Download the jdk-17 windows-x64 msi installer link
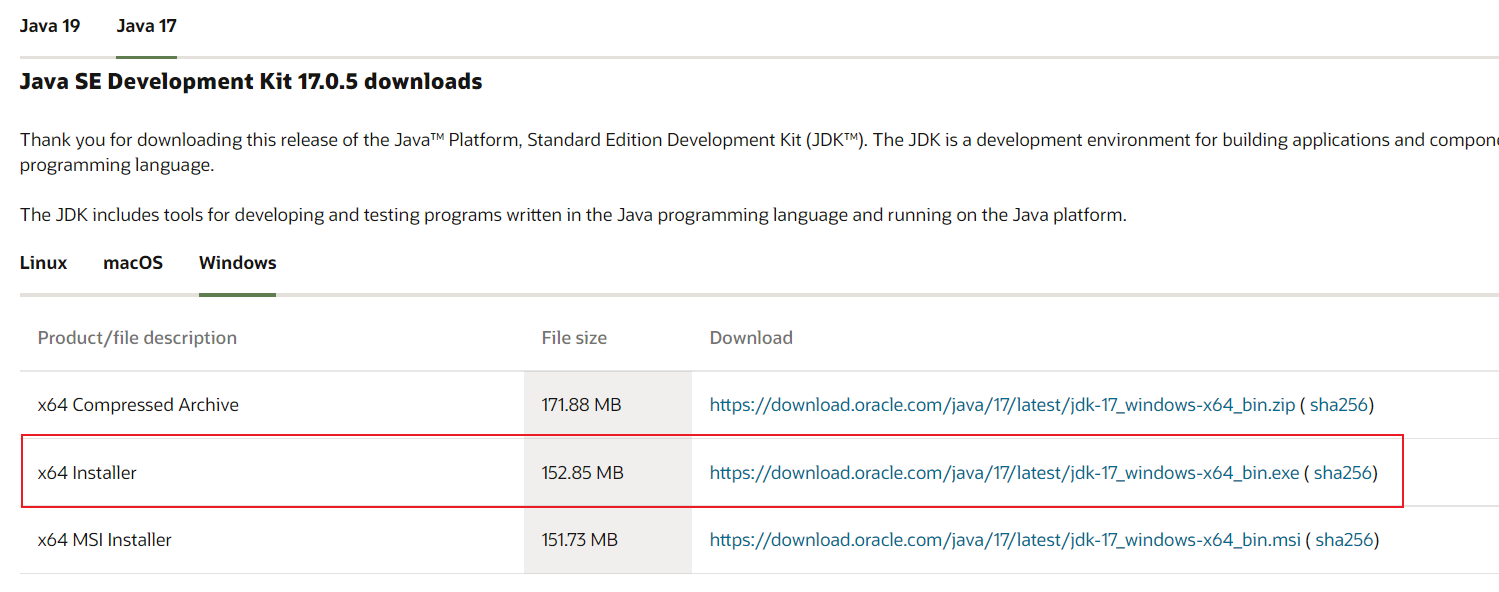The width and height of the screenshot is (1499, 592). (1005, 540)
